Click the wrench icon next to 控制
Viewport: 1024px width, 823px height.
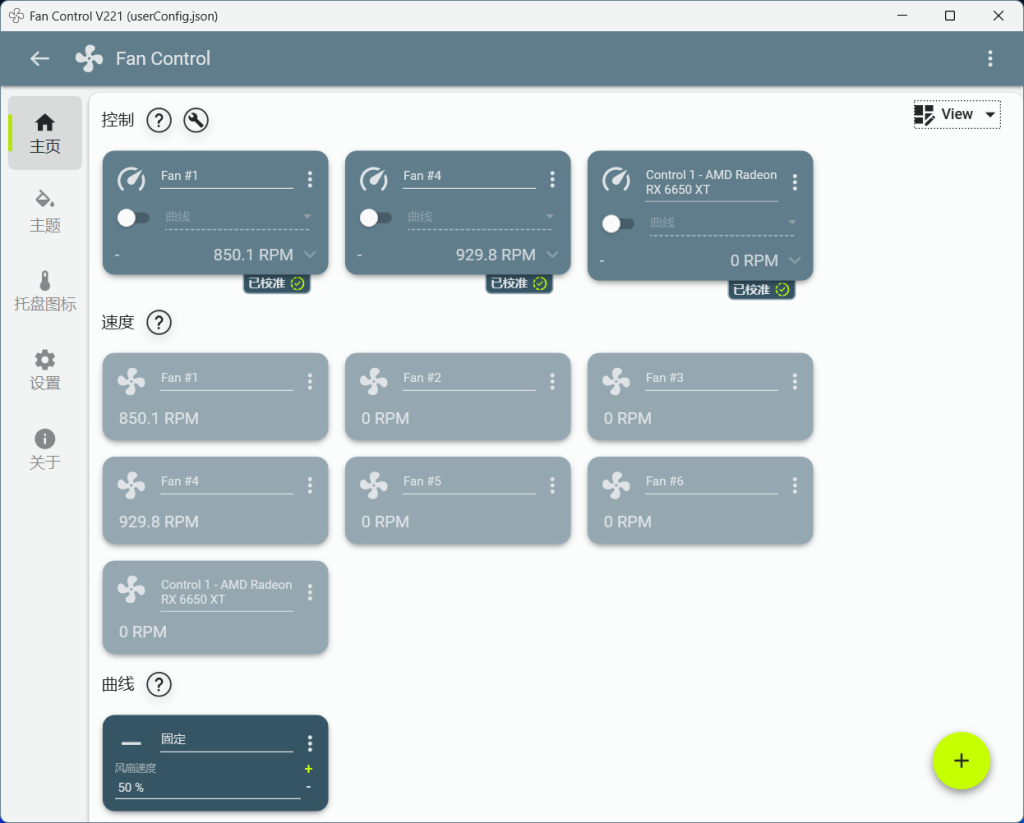point(196,120)
